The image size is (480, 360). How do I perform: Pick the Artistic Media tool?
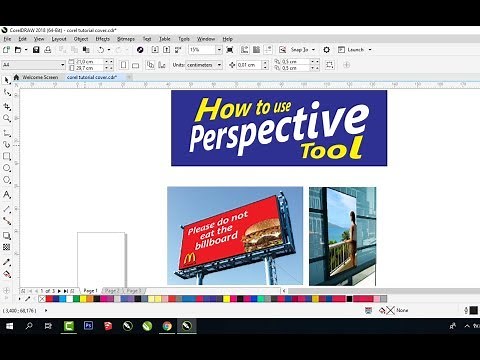pos(7,144)
